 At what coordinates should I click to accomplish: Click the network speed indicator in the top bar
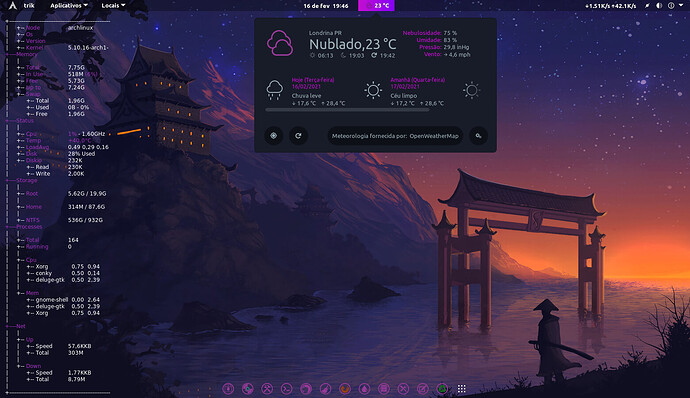[610, 6]
